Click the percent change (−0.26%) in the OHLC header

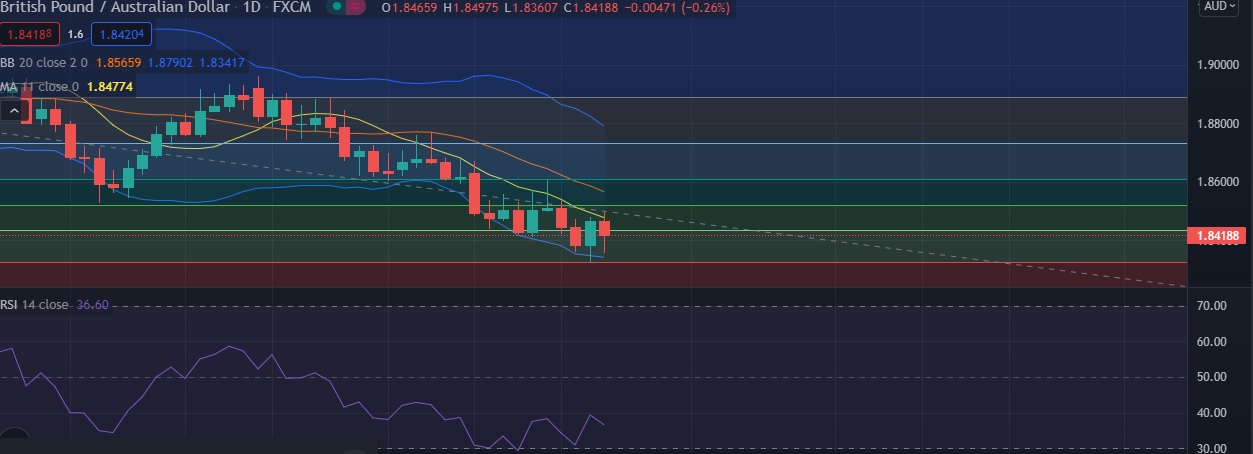click(x=708, y=7)
